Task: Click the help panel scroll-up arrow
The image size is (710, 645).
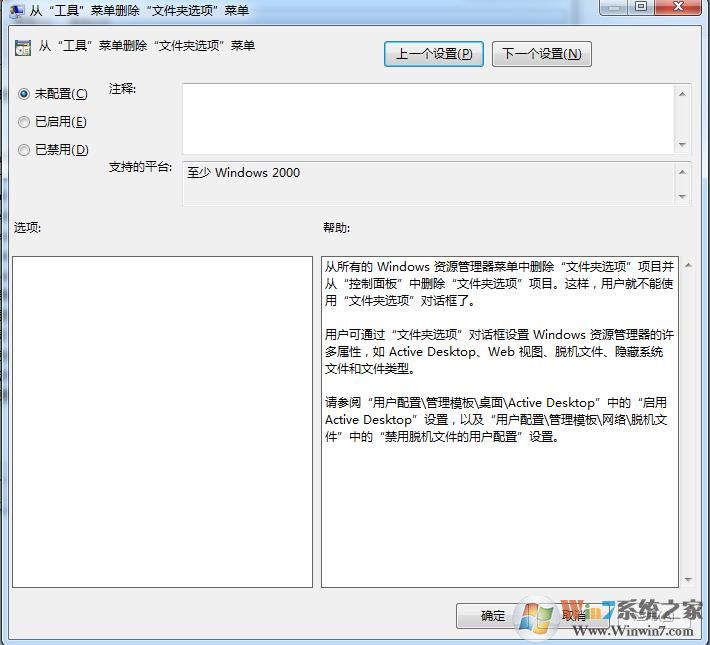Action: (688, 265)
